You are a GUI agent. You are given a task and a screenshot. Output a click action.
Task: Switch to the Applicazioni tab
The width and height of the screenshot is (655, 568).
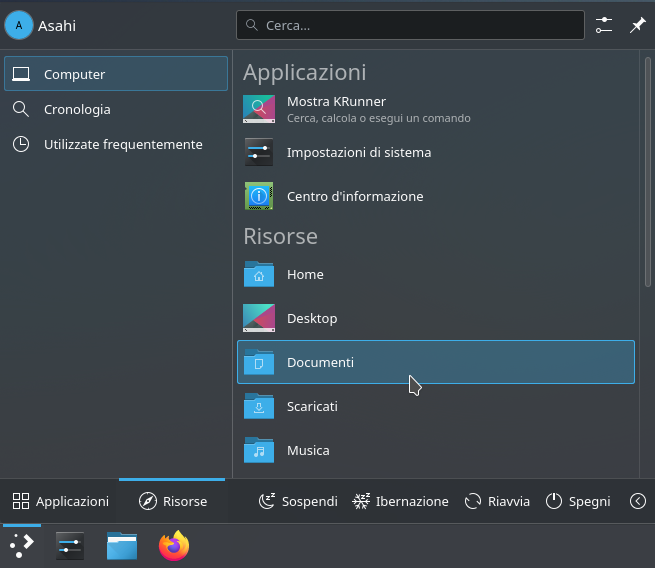(60, 501)
